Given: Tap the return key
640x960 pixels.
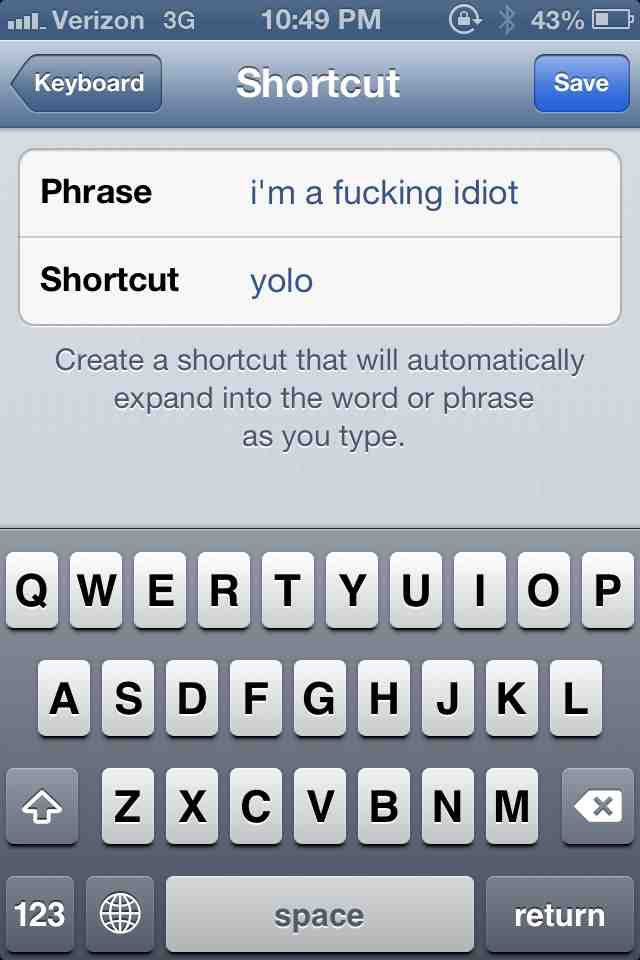Looking at the screenshot, I should pos(560,914).
